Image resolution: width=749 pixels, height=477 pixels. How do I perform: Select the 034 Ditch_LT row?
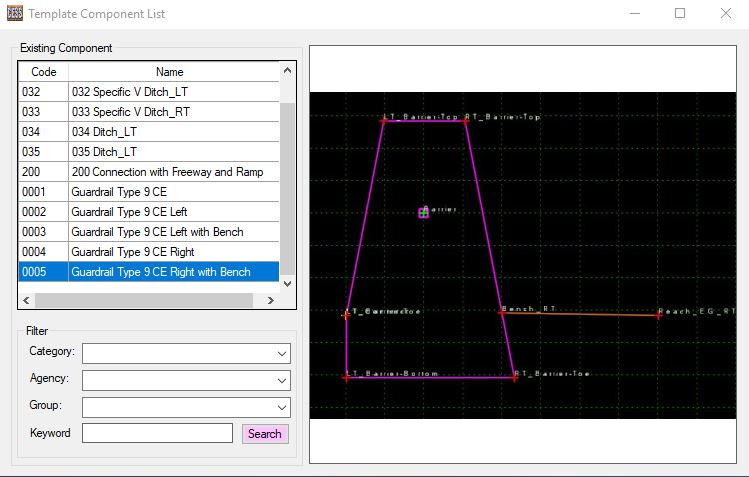149,132
